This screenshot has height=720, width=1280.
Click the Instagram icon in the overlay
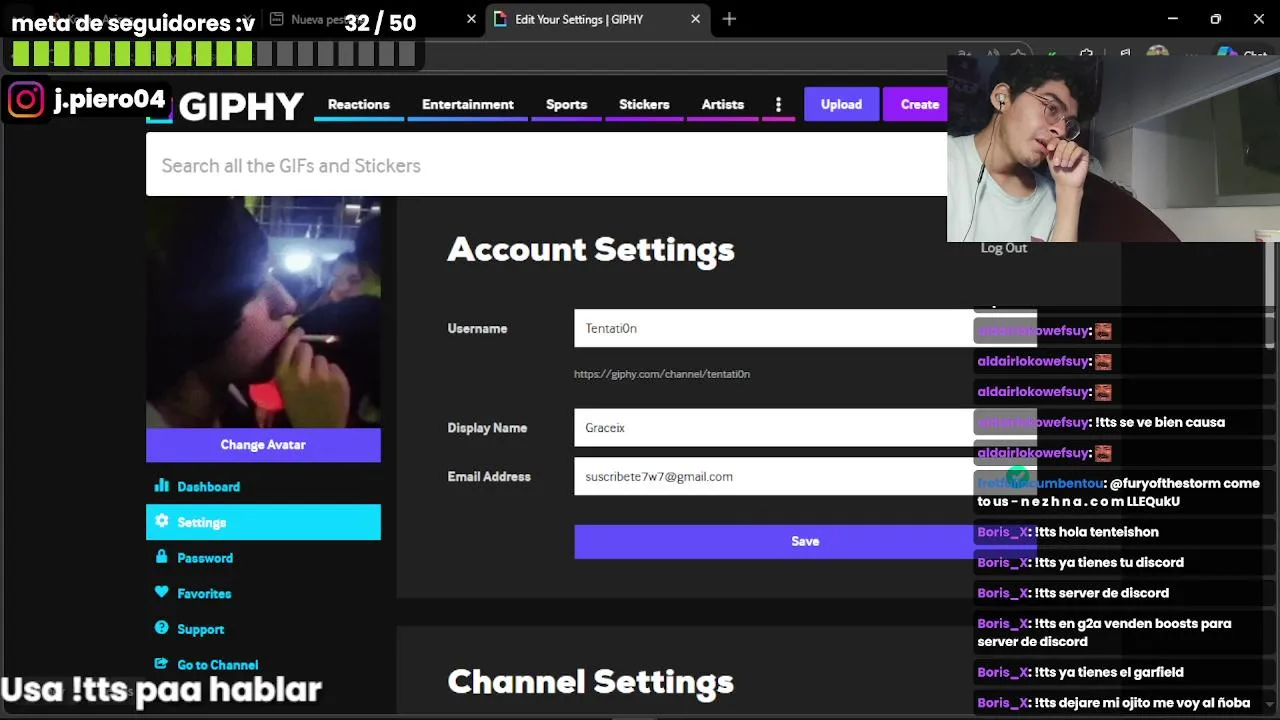tap(26, 99)
